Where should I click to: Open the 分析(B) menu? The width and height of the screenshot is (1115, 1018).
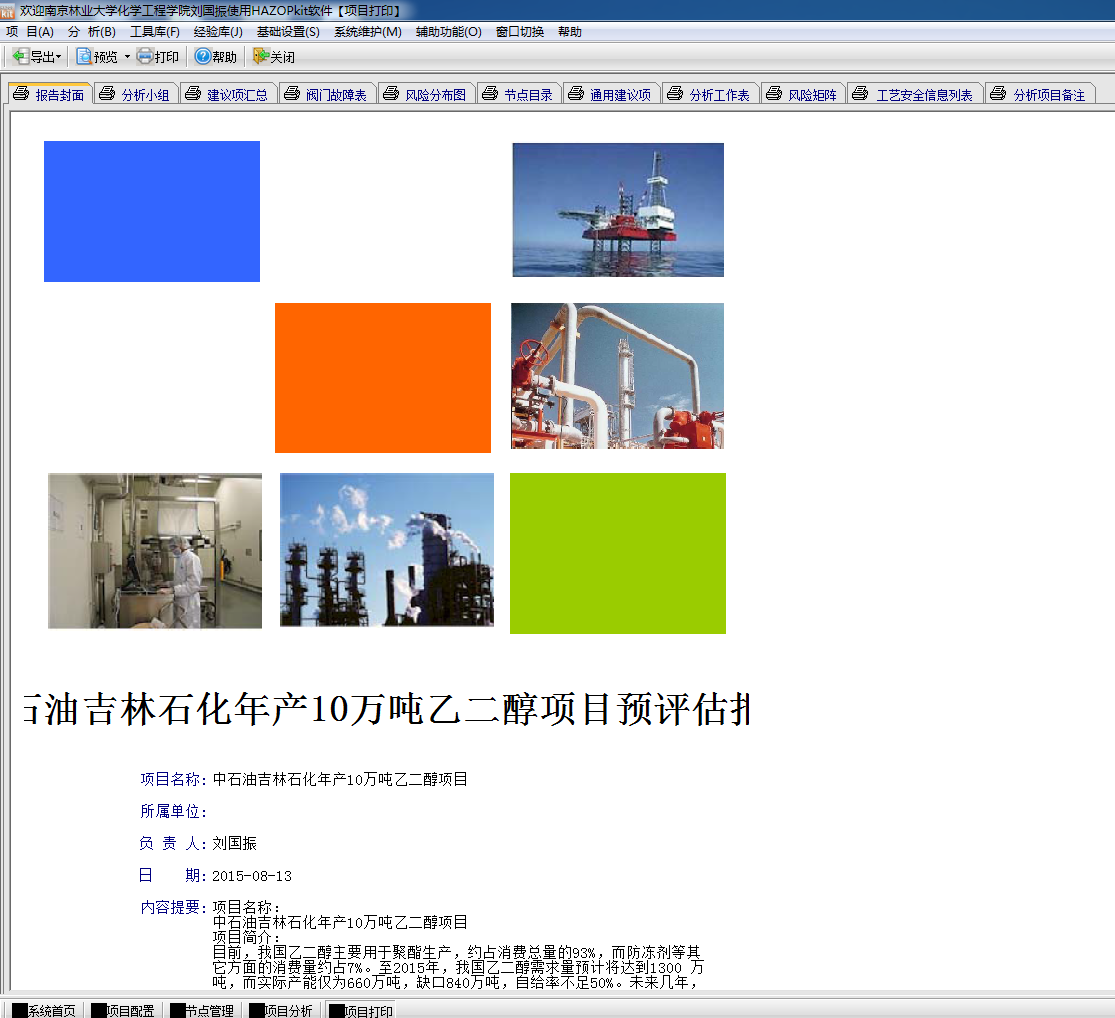92,31
